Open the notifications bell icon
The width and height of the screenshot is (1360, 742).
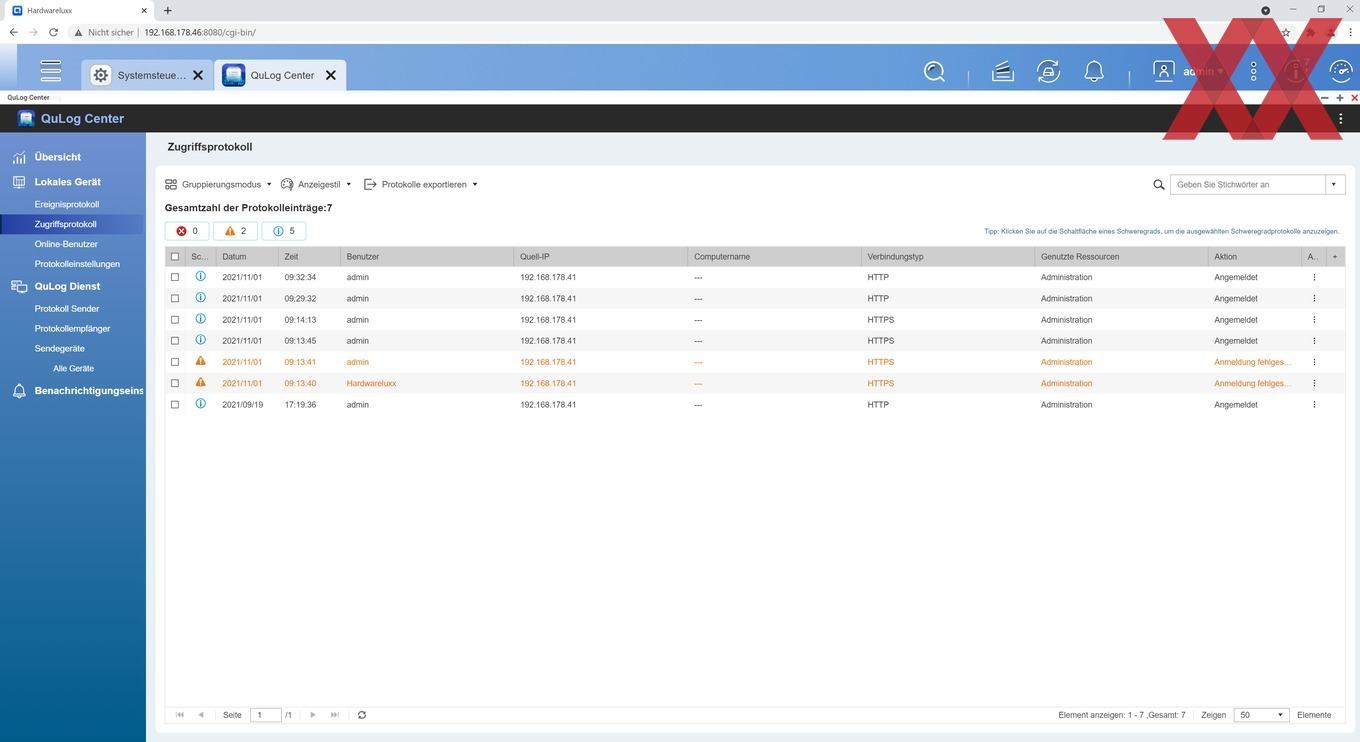(1094, 72)
